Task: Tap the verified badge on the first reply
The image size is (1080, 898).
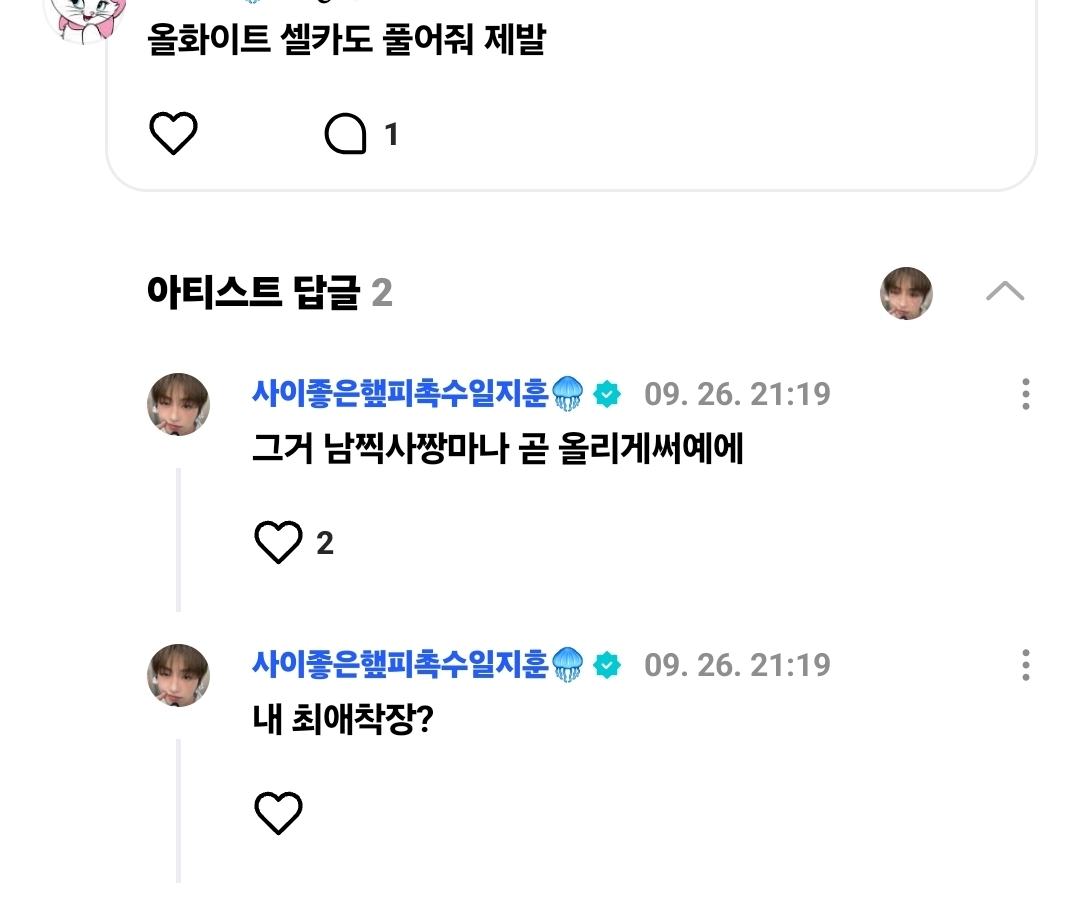Action: 607,395
